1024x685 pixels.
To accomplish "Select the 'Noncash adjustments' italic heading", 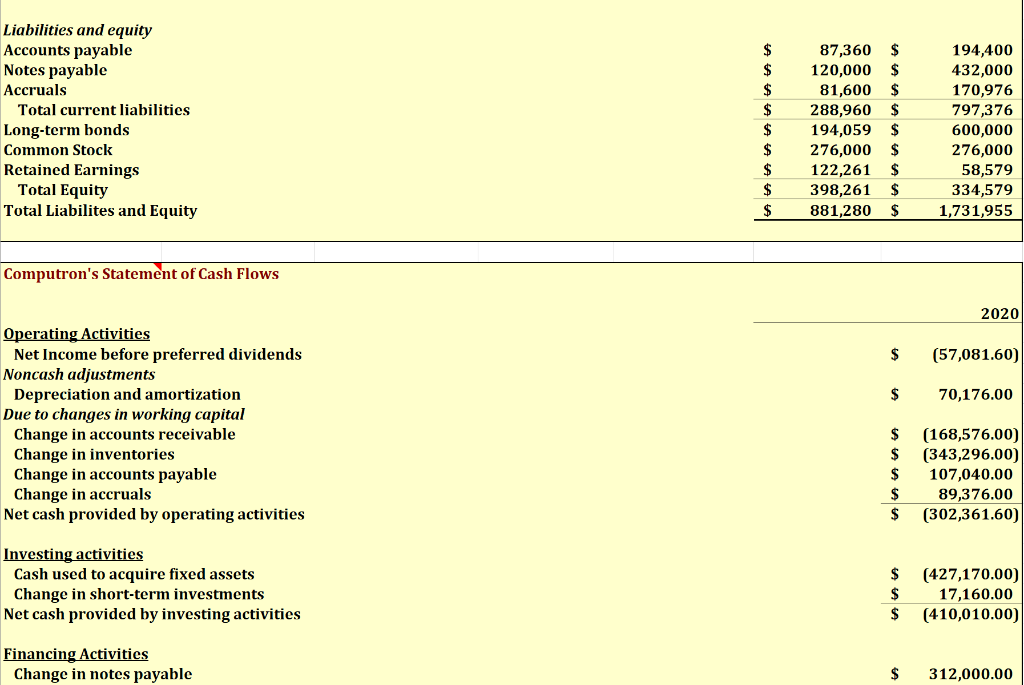I will pos(79,374).
